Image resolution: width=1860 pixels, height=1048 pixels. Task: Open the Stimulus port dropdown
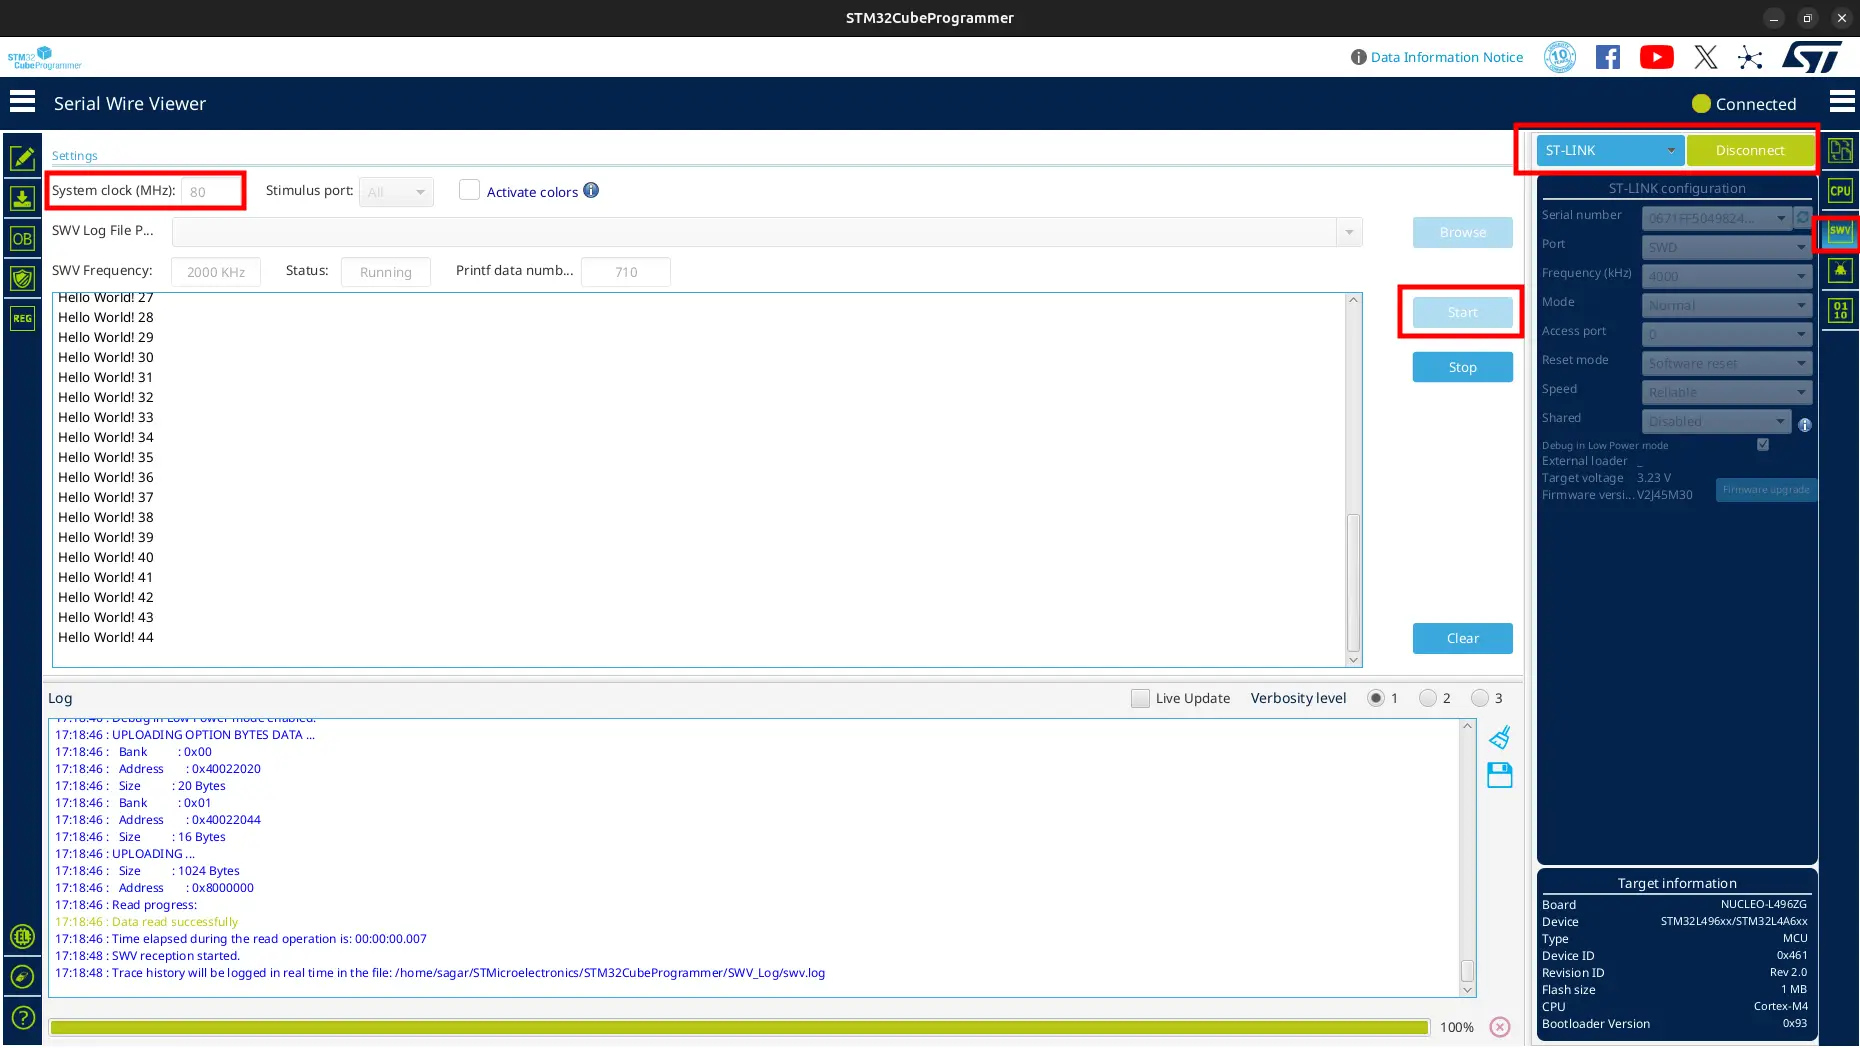[396, 192]
